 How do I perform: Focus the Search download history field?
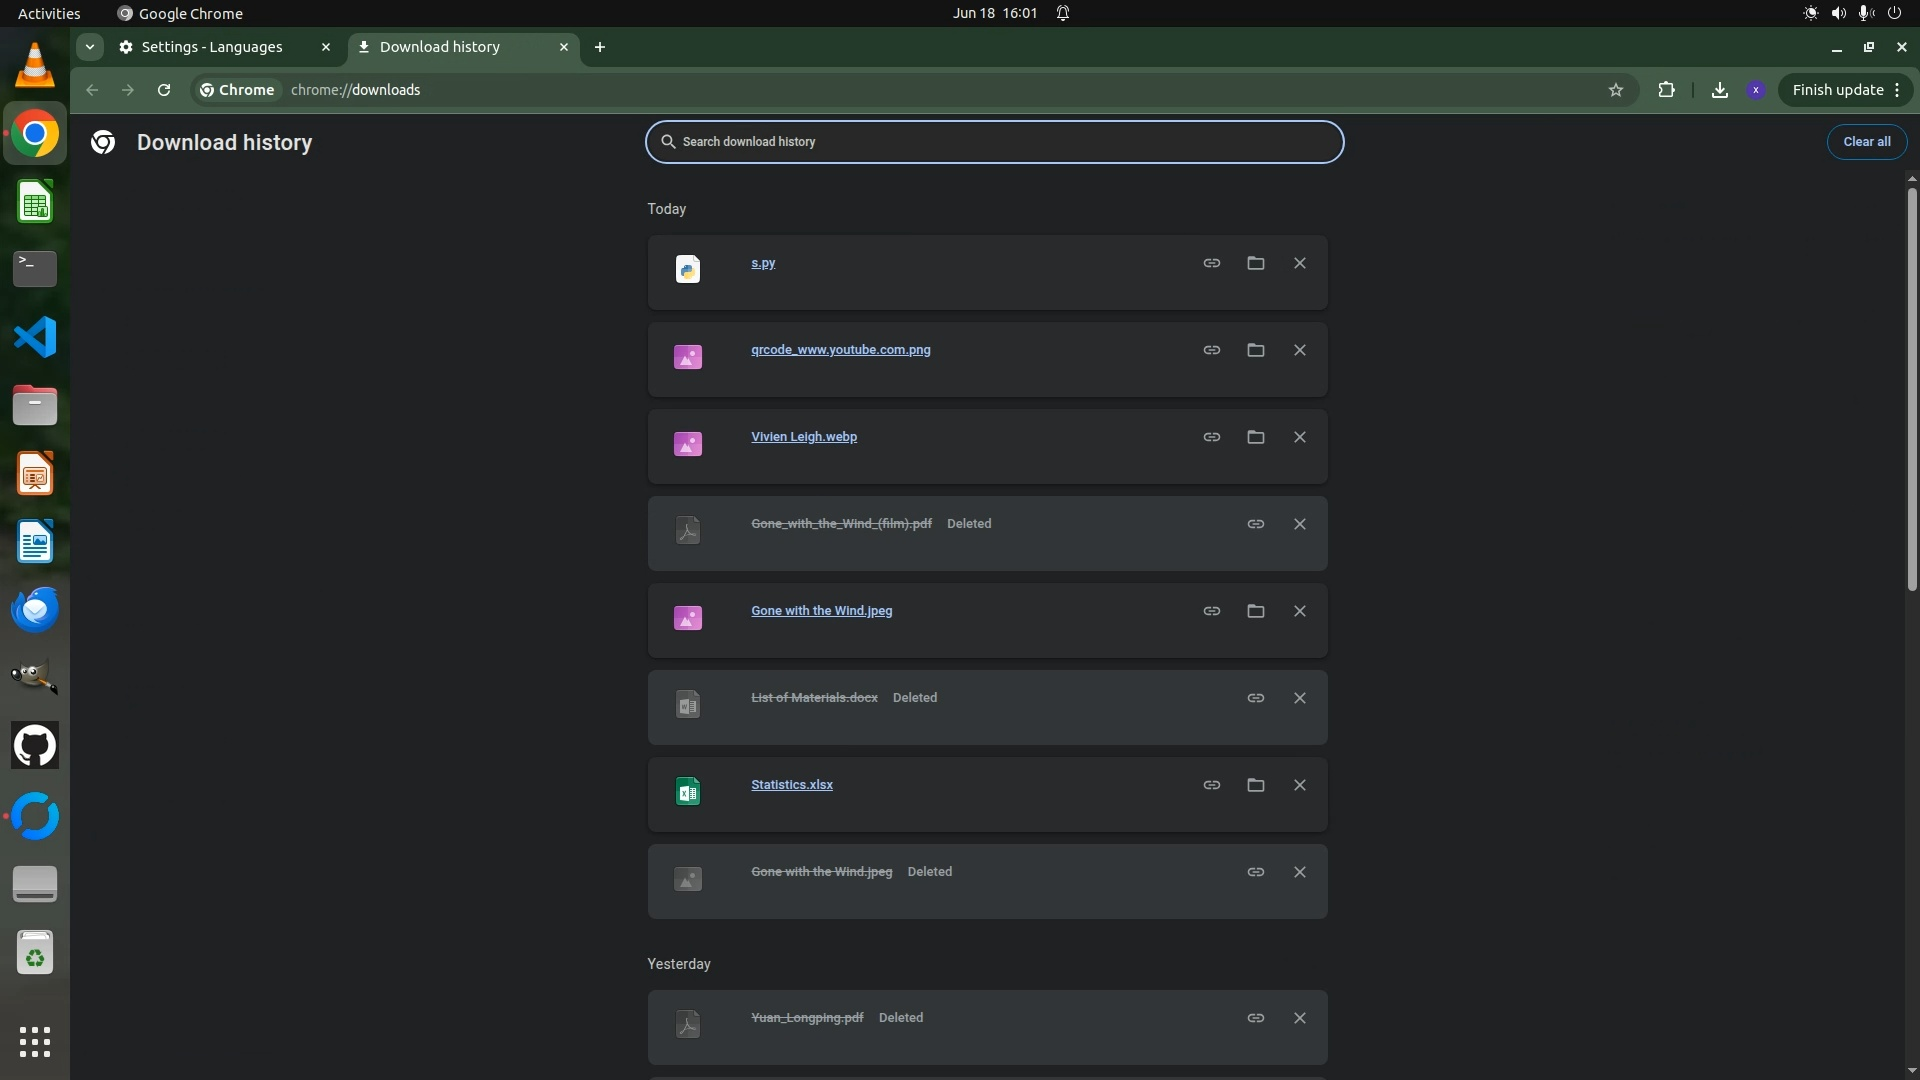tap(994, 142)
